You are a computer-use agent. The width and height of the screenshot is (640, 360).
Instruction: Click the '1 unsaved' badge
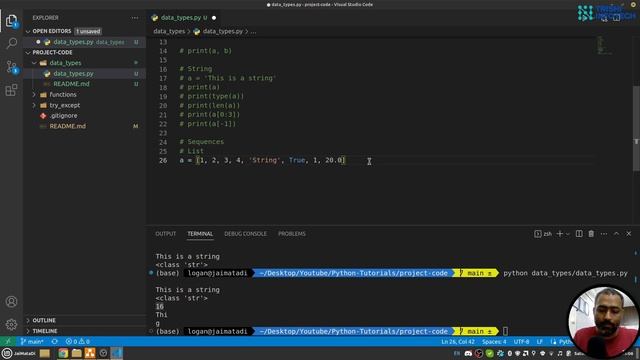88,31
